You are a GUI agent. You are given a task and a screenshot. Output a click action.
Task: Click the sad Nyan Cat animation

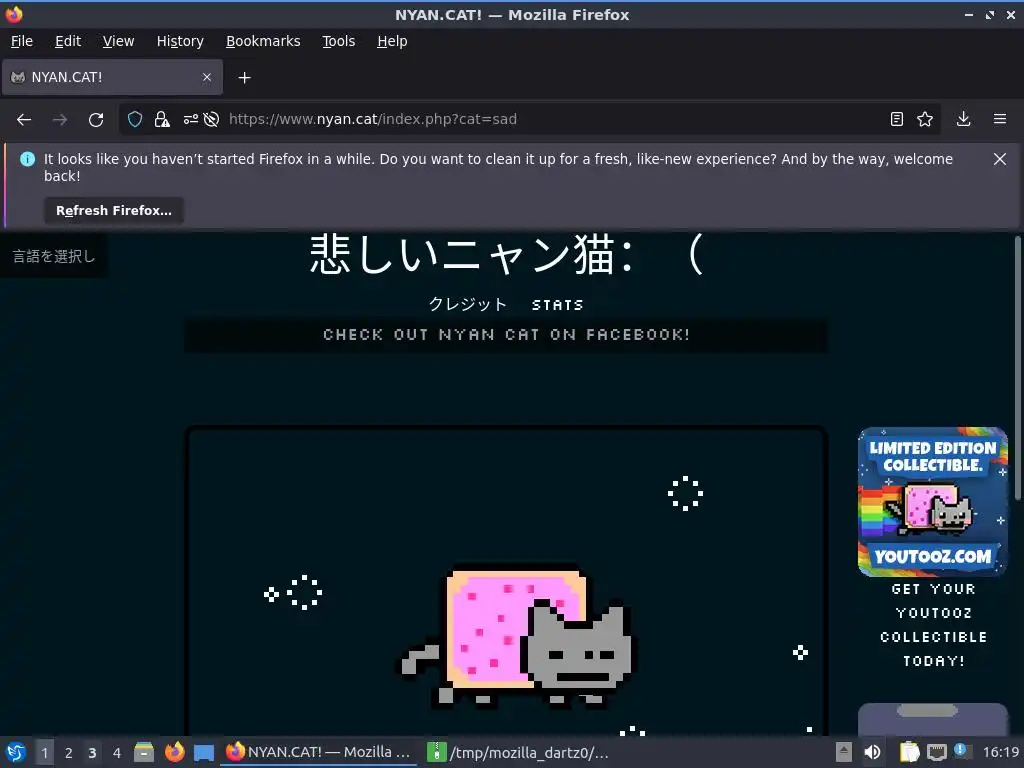pyautogui.click(x=516, y=638)
